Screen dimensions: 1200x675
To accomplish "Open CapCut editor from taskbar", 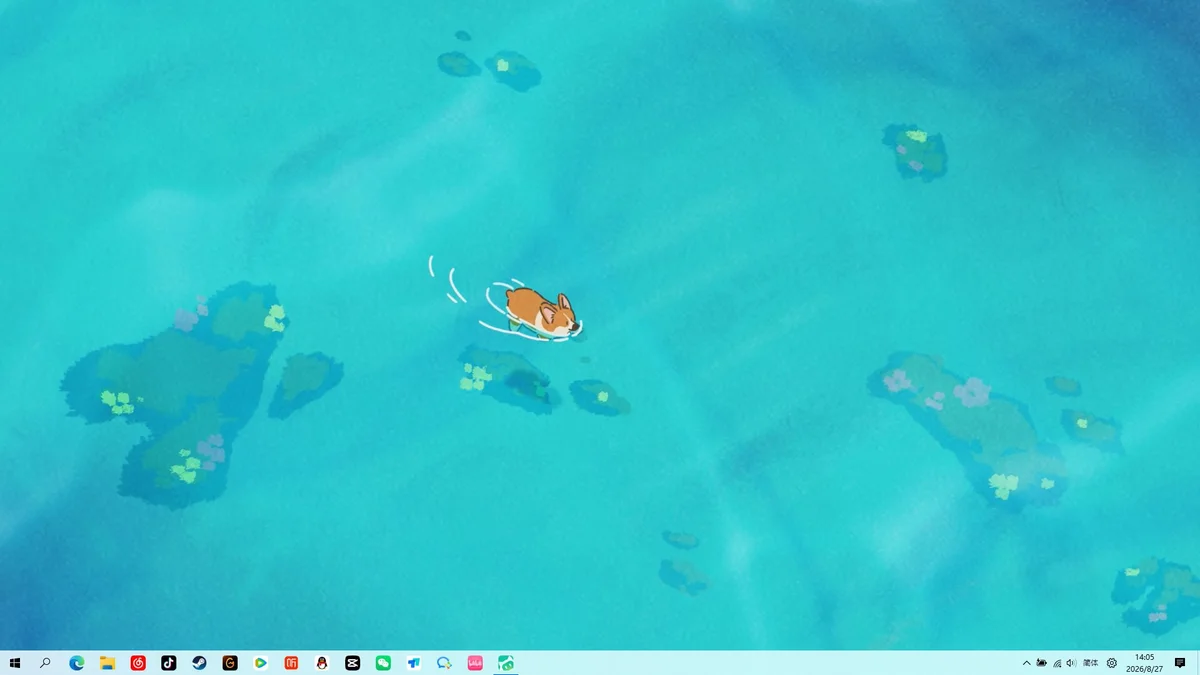I will coord(352,663).
